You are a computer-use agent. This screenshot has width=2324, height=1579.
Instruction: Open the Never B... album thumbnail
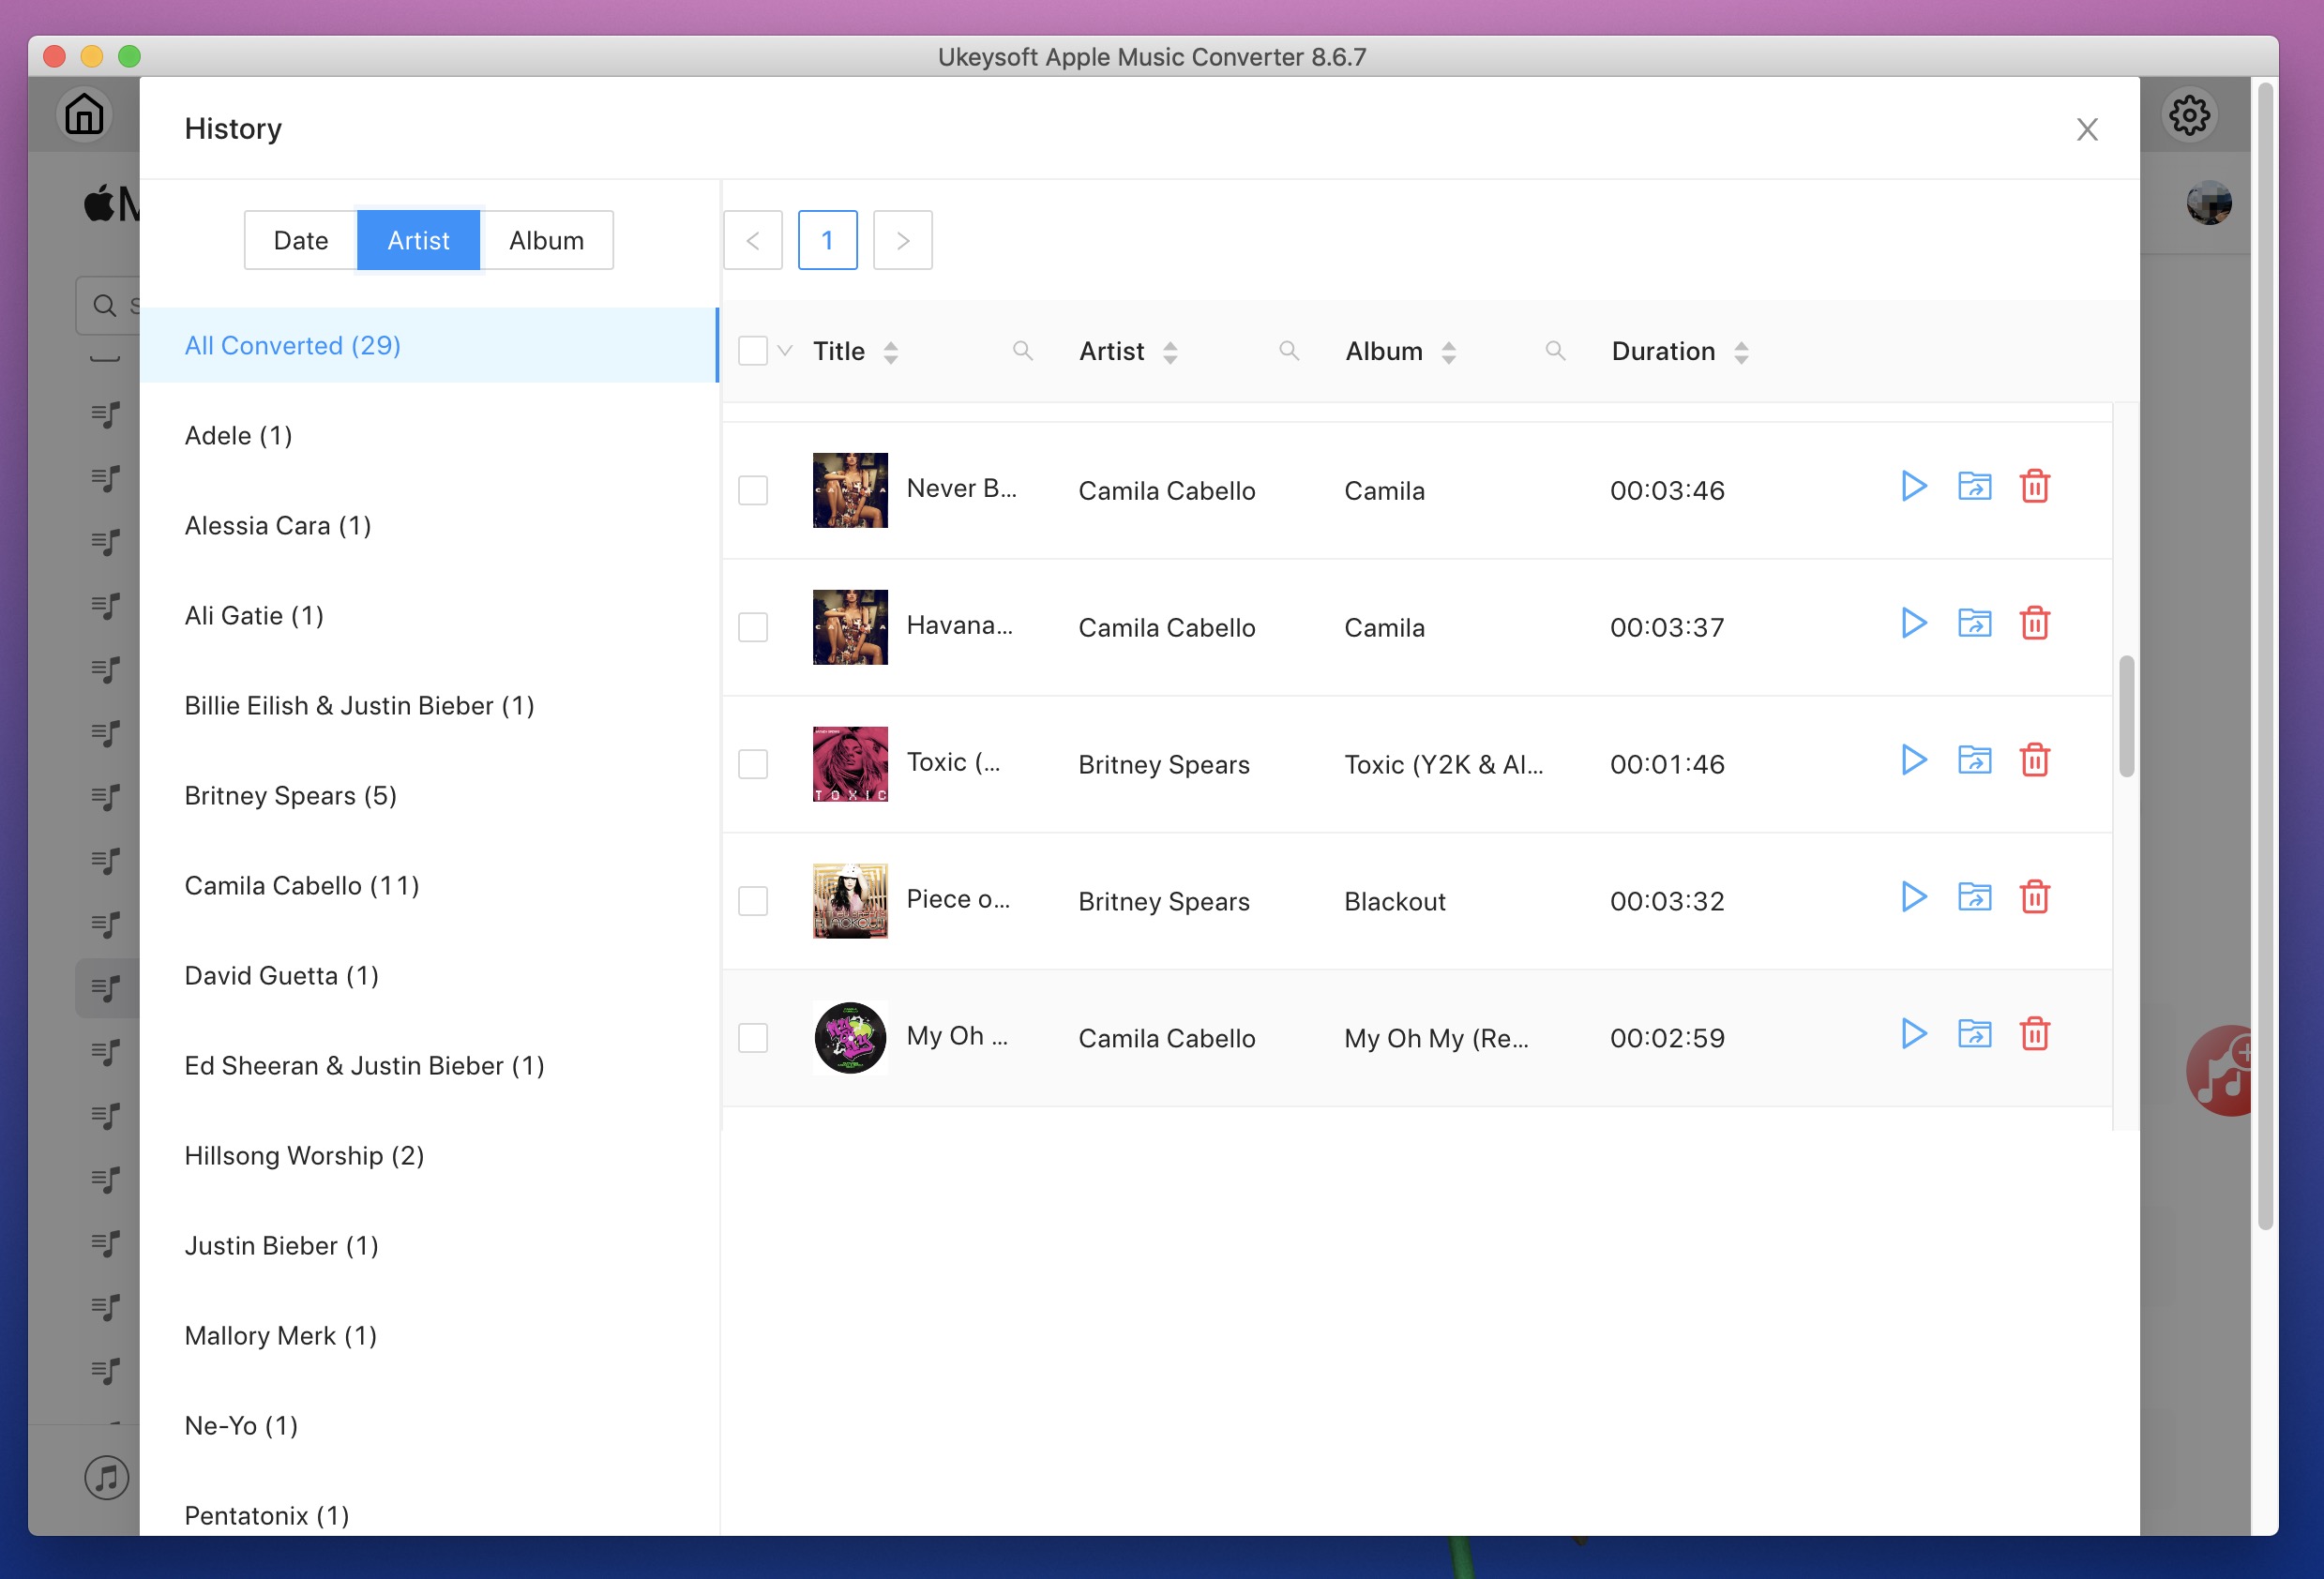coord(850,490)
